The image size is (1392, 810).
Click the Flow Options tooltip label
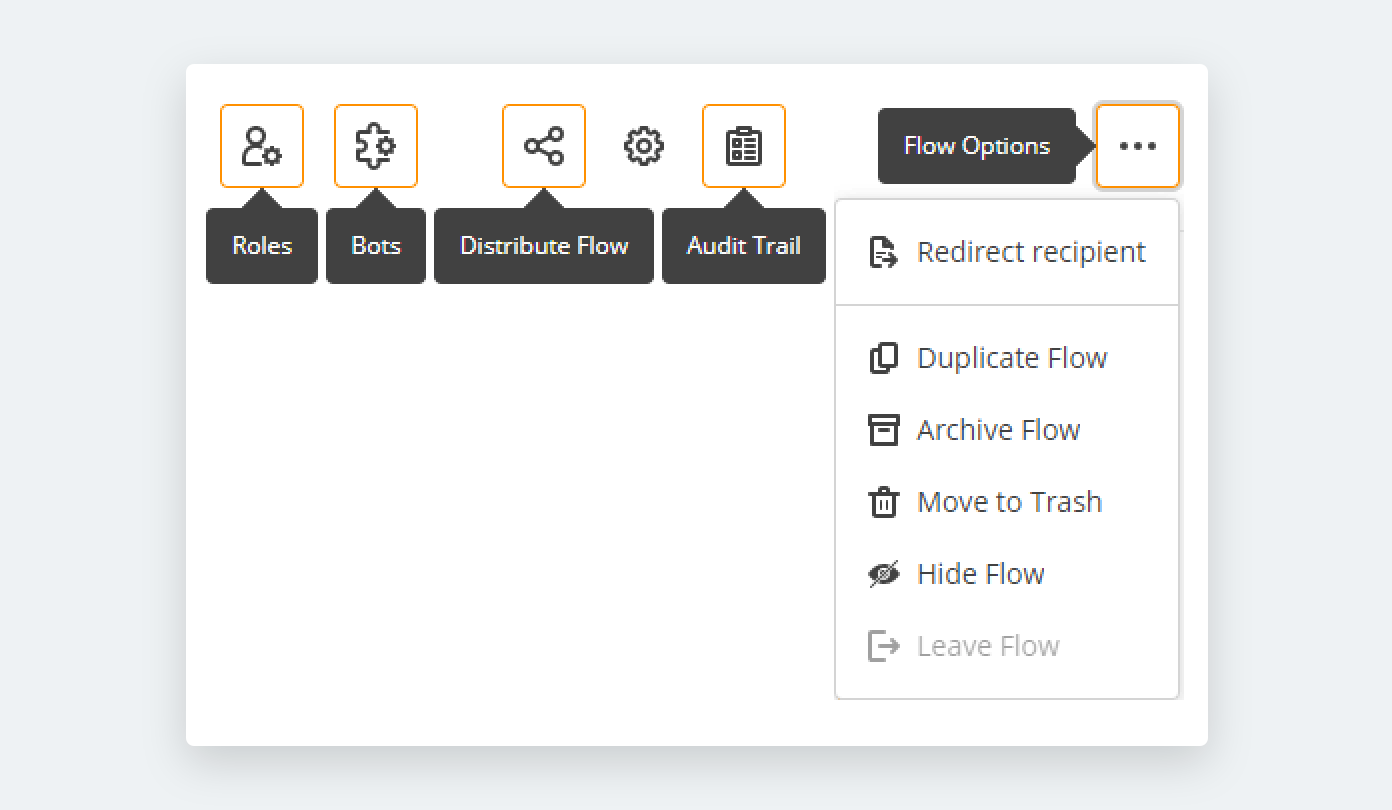tap(976, 146)
